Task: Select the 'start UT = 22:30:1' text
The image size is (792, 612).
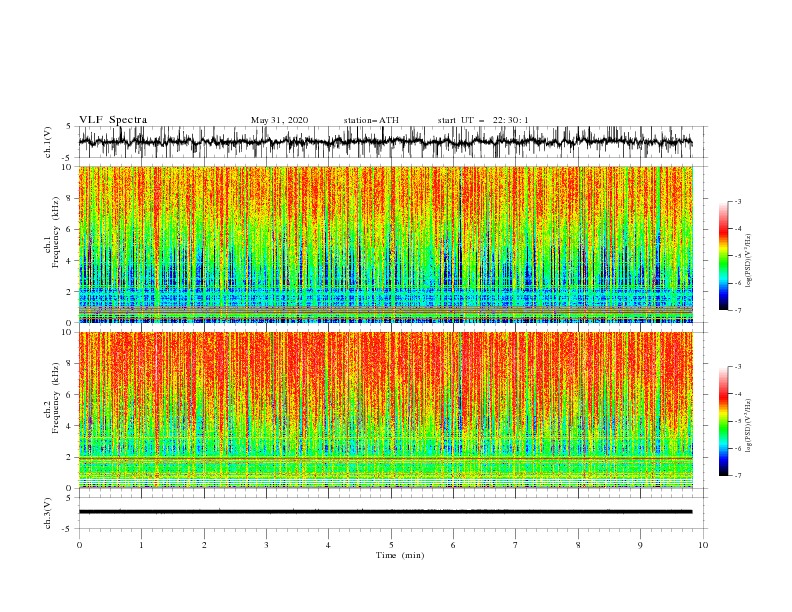Action: [x=483, y=120]
